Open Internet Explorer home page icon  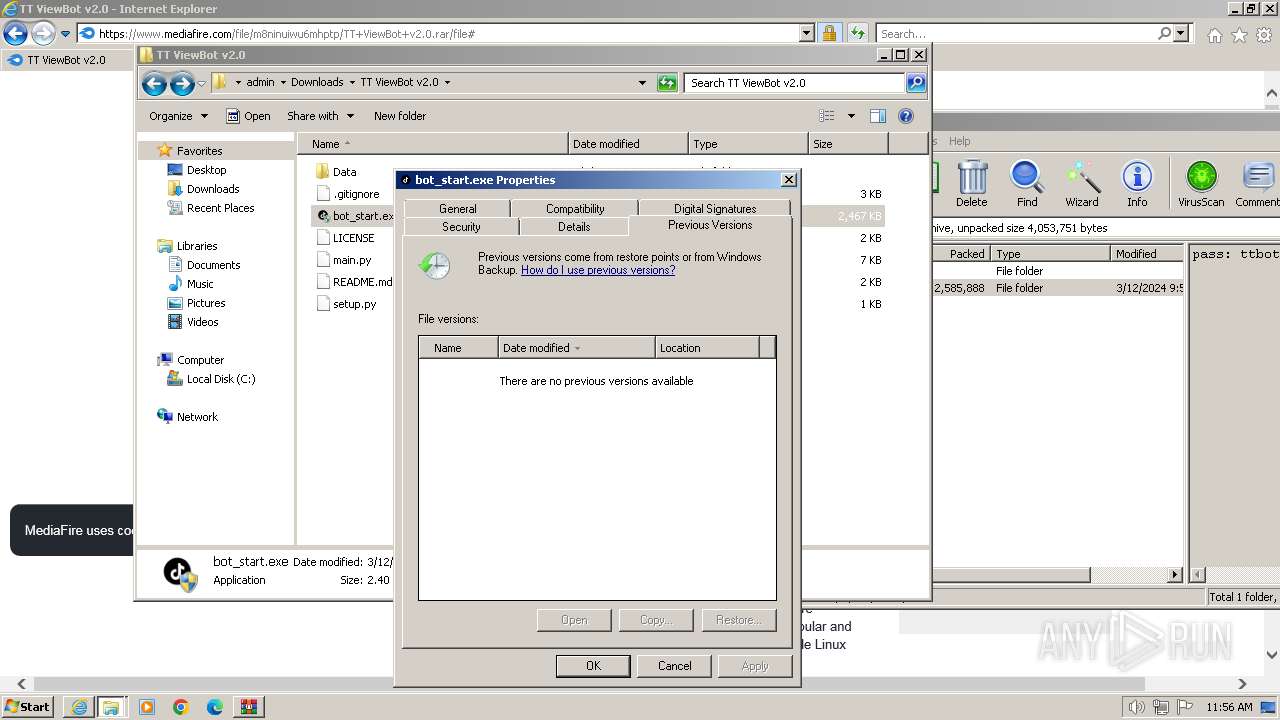(1214, 35)
